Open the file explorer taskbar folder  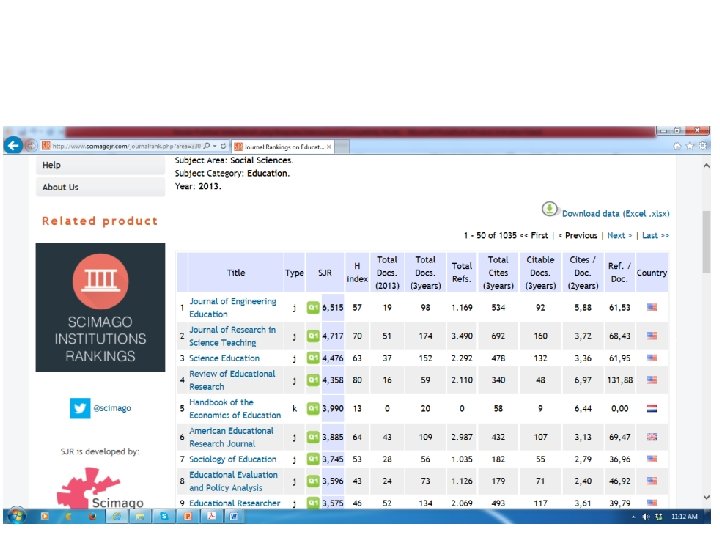point(140,517)
